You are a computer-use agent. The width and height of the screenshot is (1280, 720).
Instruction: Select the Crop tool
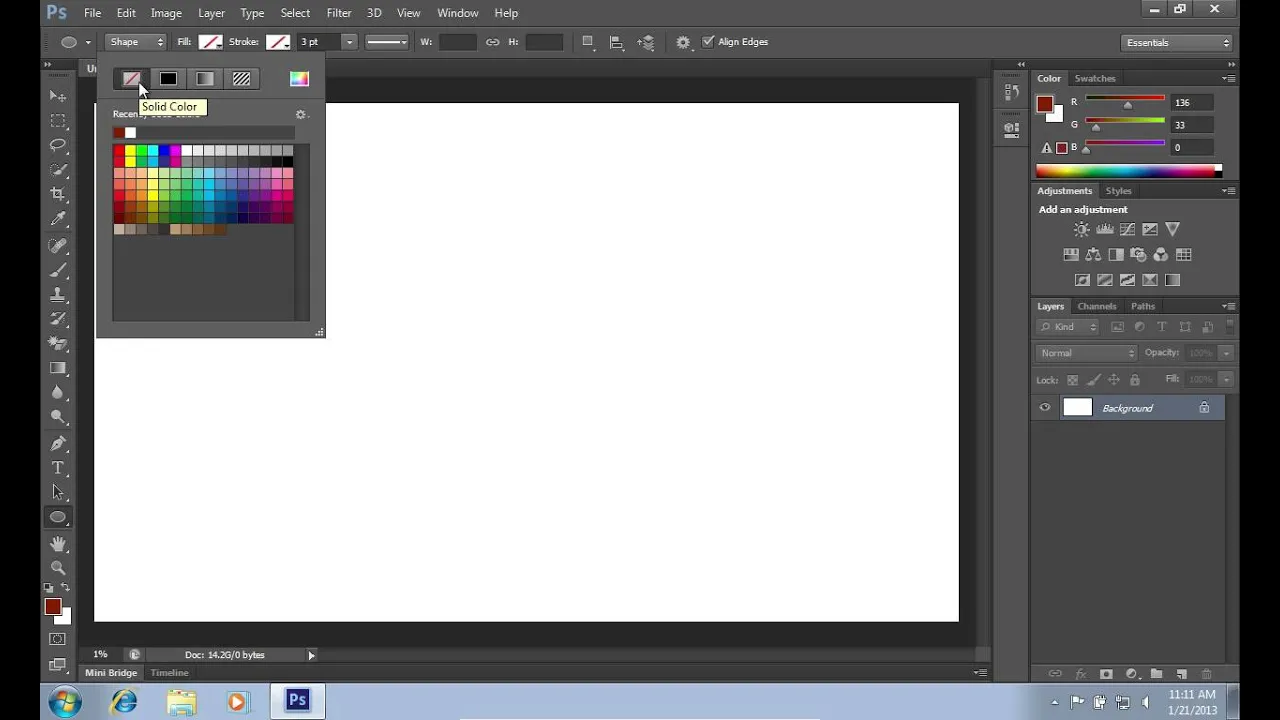pos(58,194)
